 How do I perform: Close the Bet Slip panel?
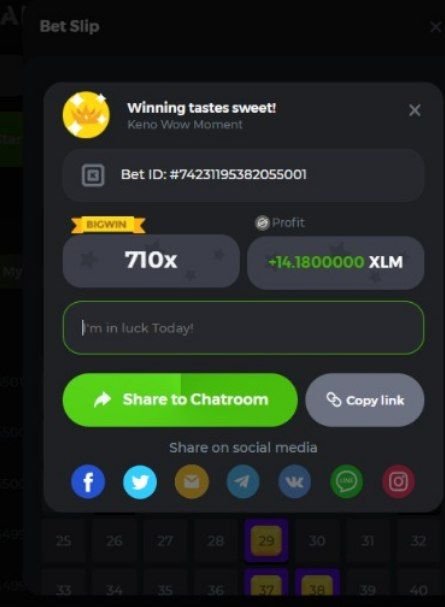pos(436,27)
